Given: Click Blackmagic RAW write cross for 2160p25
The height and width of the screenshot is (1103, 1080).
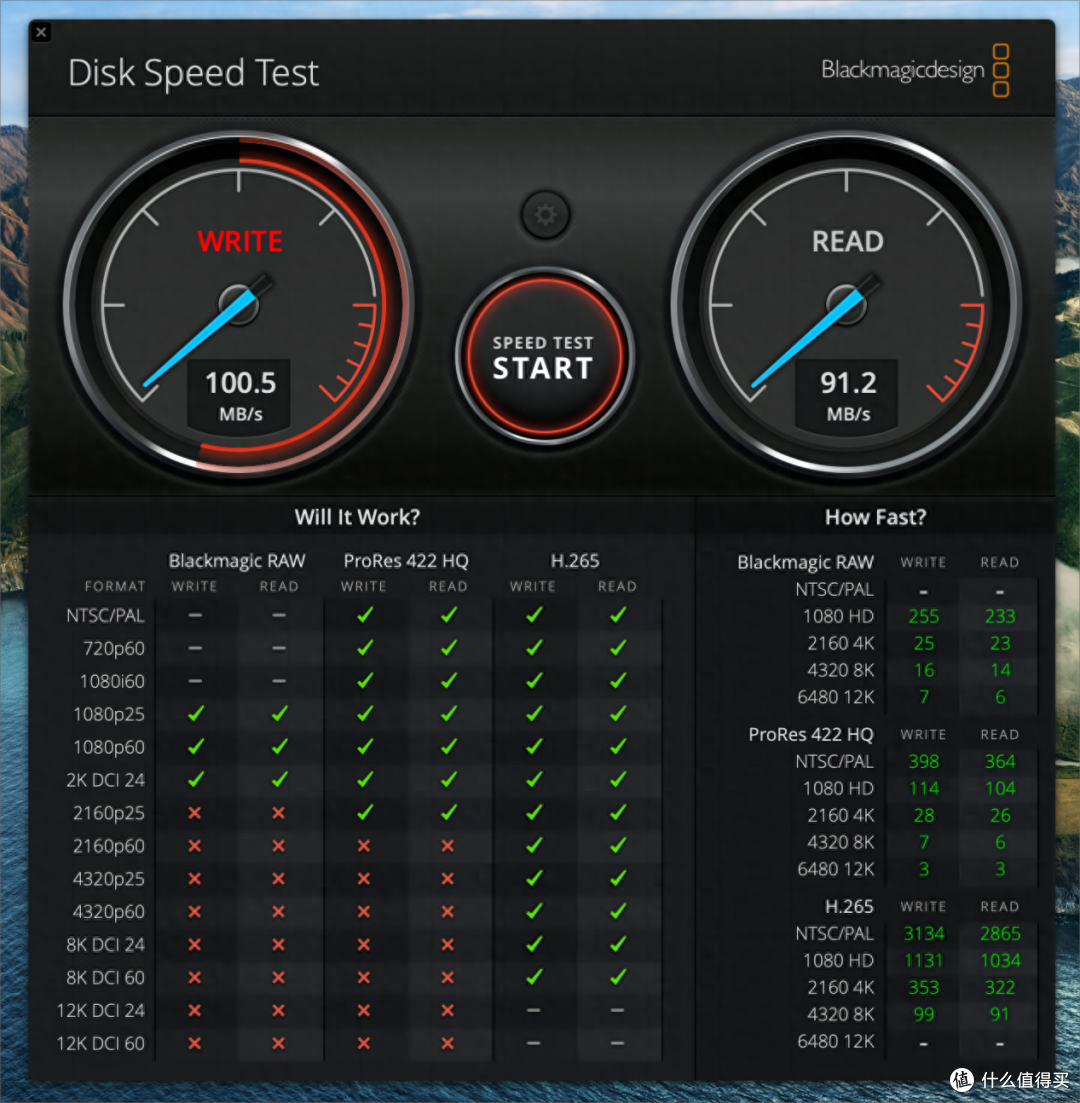Looking at the screenshot, I should (195, 812).
